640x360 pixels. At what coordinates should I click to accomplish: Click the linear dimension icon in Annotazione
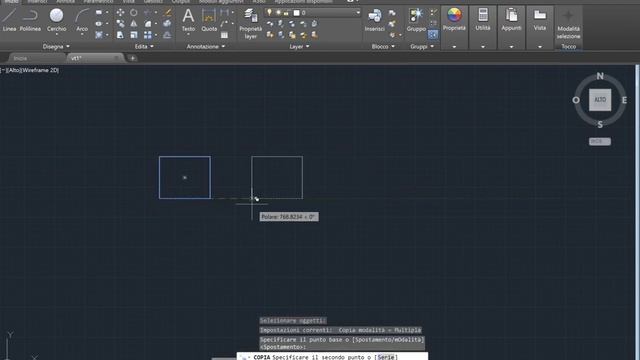point(224,13)
